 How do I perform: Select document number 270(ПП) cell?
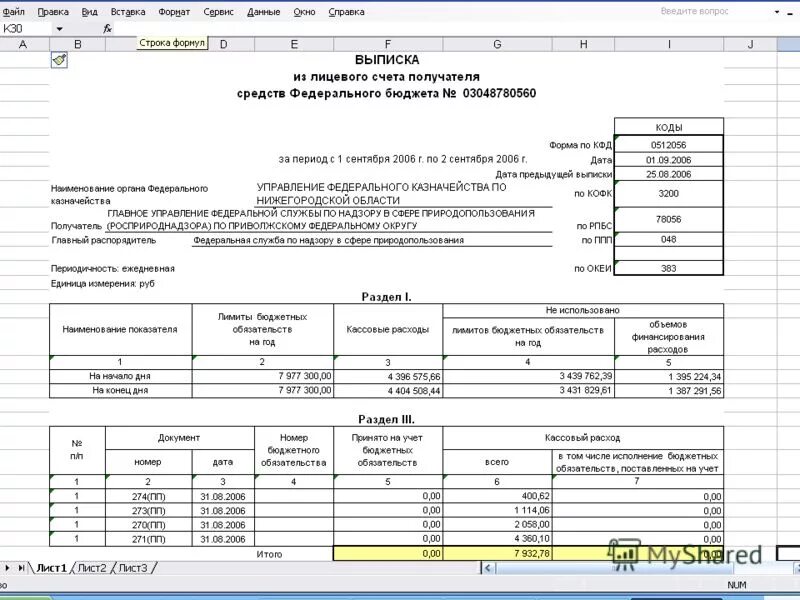[148, 525]
